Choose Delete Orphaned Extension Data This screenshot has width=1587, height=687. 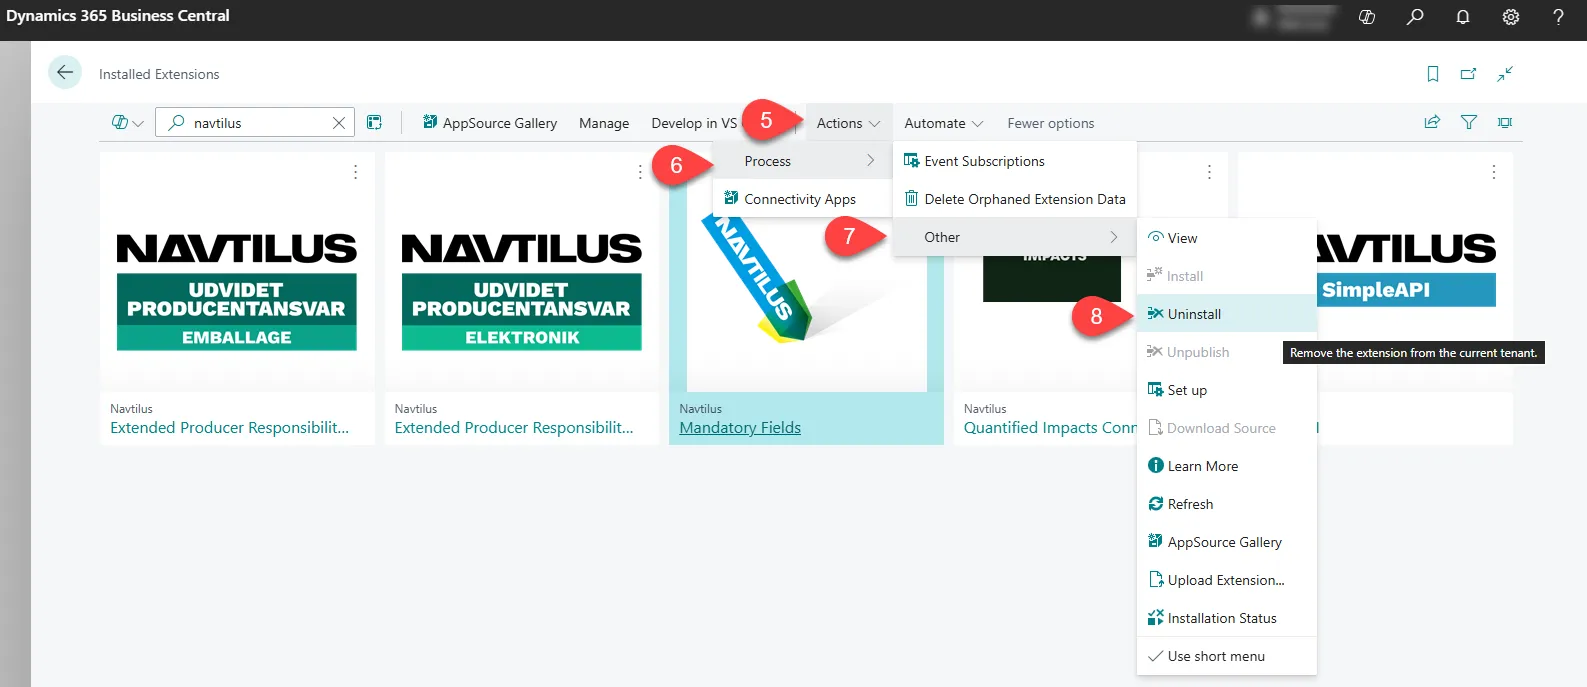pos(1024,199)
